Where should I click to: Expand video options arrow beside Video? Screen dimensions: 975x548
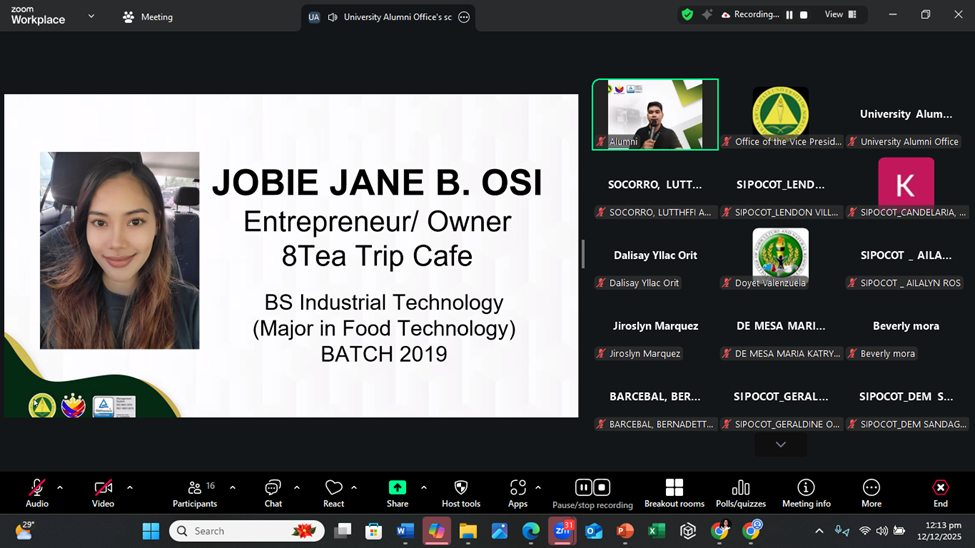point(129,488)
